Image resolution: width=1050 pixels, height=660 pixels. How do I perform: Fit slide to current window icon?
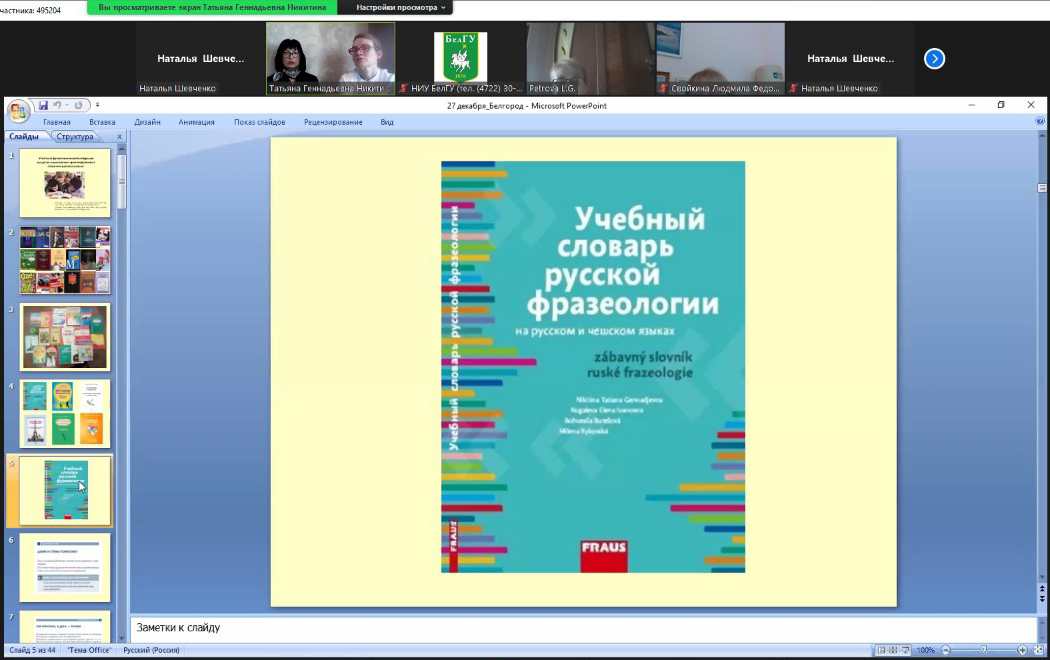[1039, 650]
